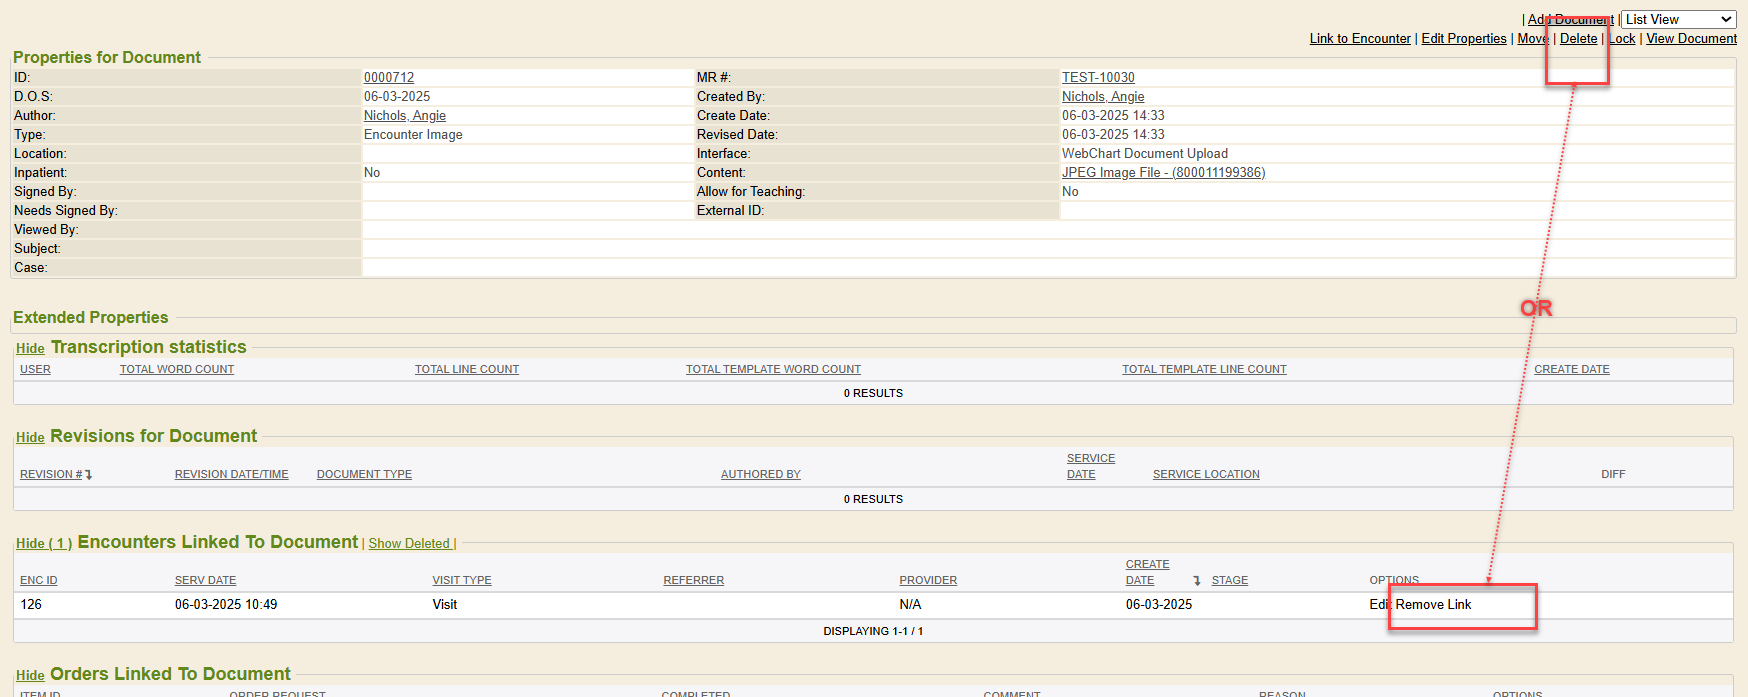Hide the Orders Linked To Document section

(x=30, y=675)
